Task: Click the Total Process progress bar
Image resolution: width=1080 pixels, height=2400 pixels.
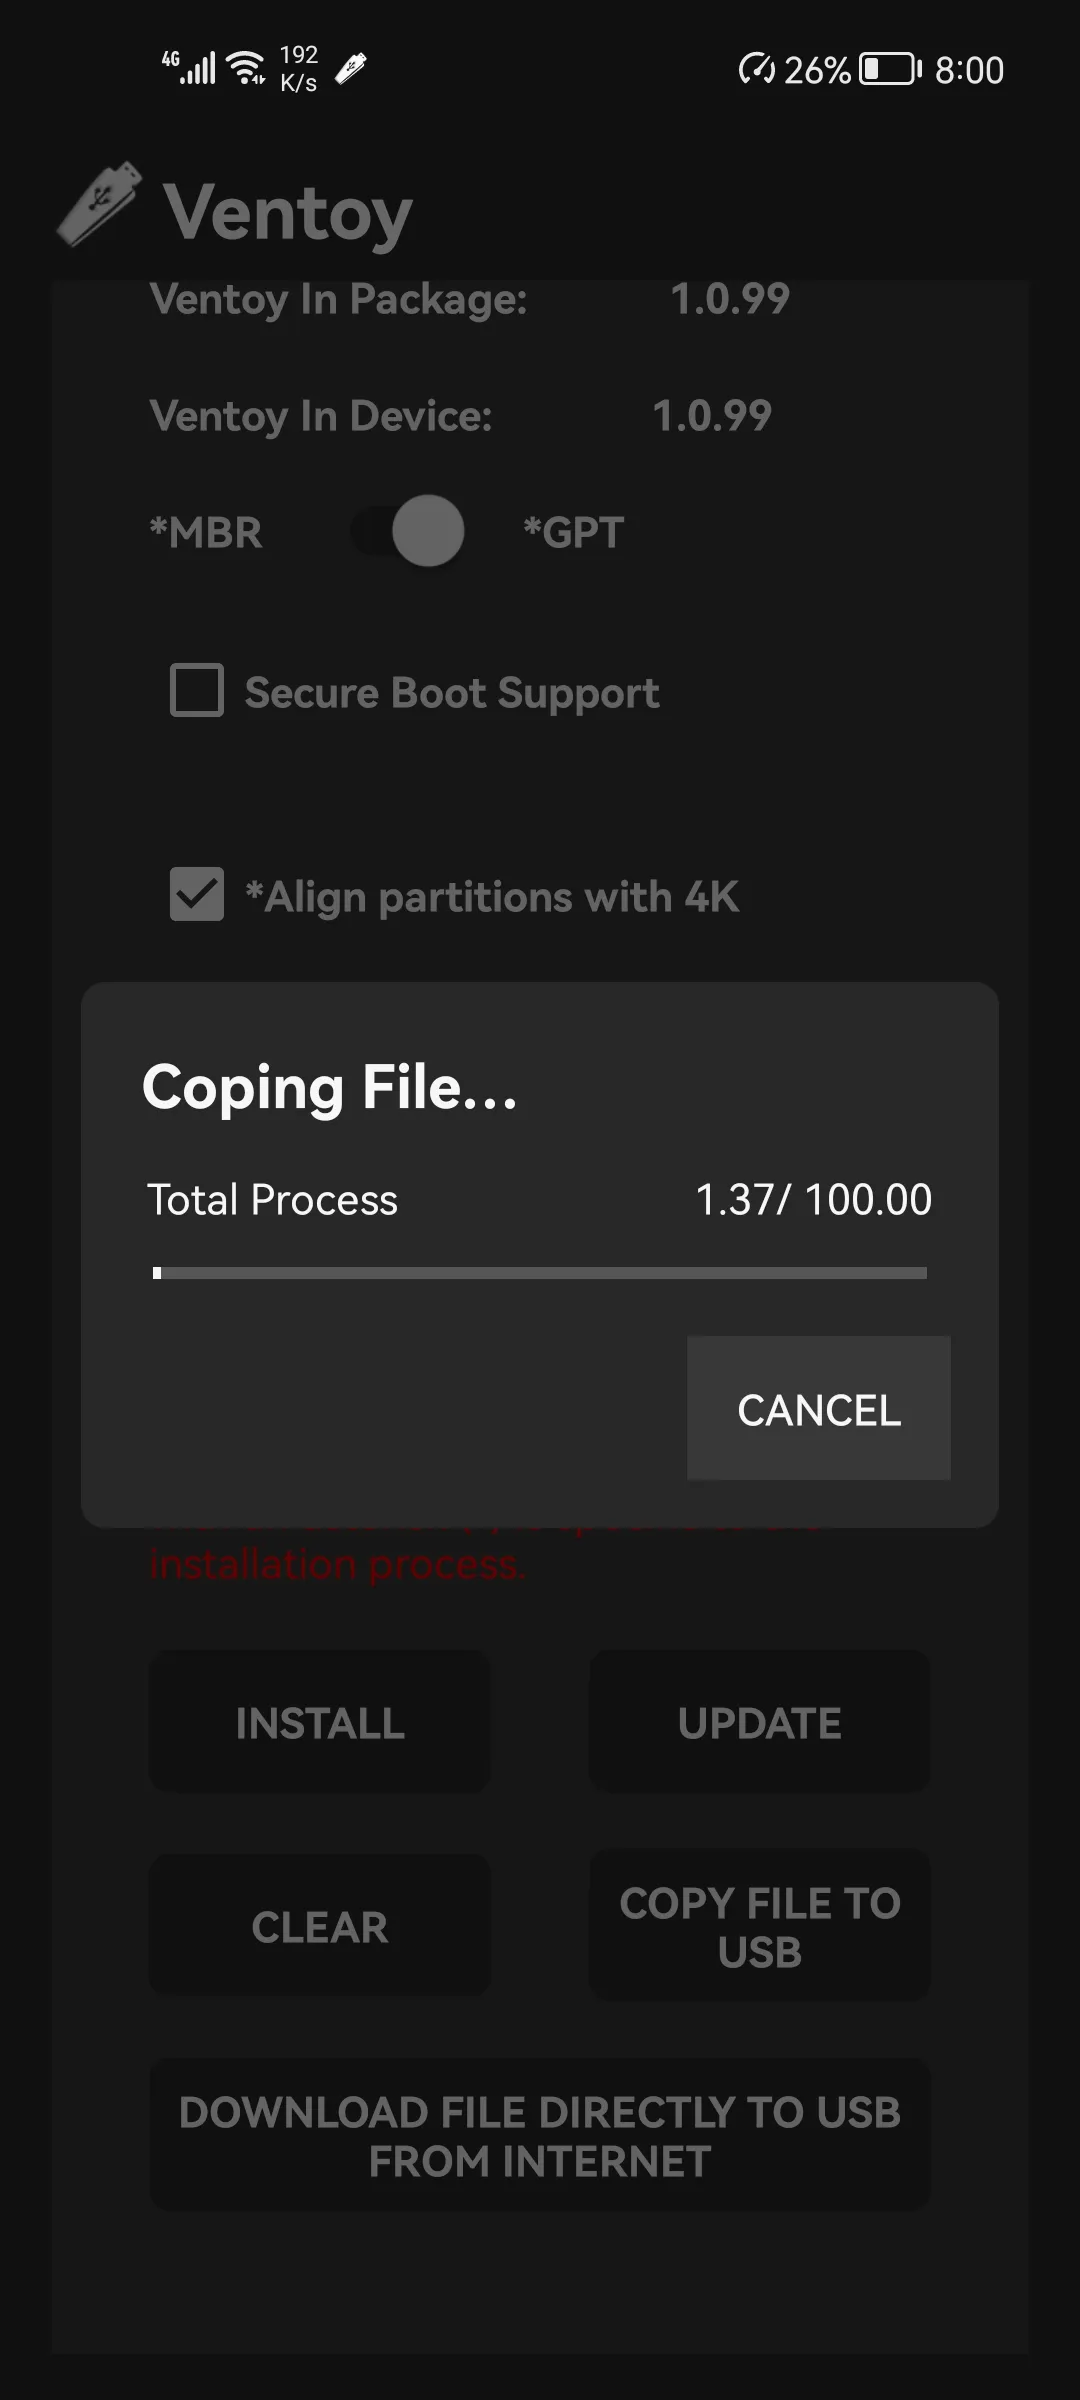Action: point(540,1273)
